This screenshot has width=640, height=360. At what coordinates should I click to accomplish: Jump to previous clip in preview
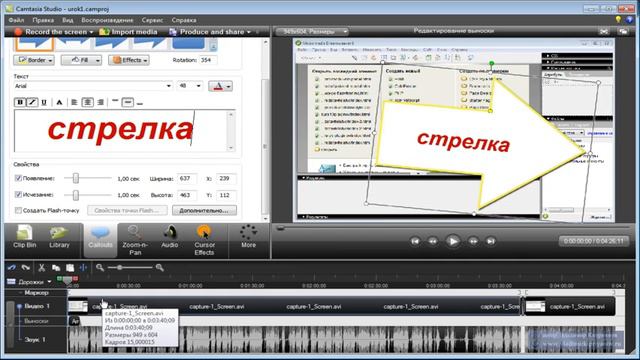pos(415,241)
